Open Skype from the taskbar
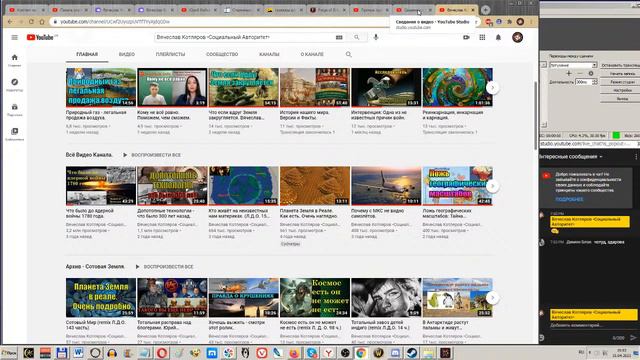 coord(311,353)
